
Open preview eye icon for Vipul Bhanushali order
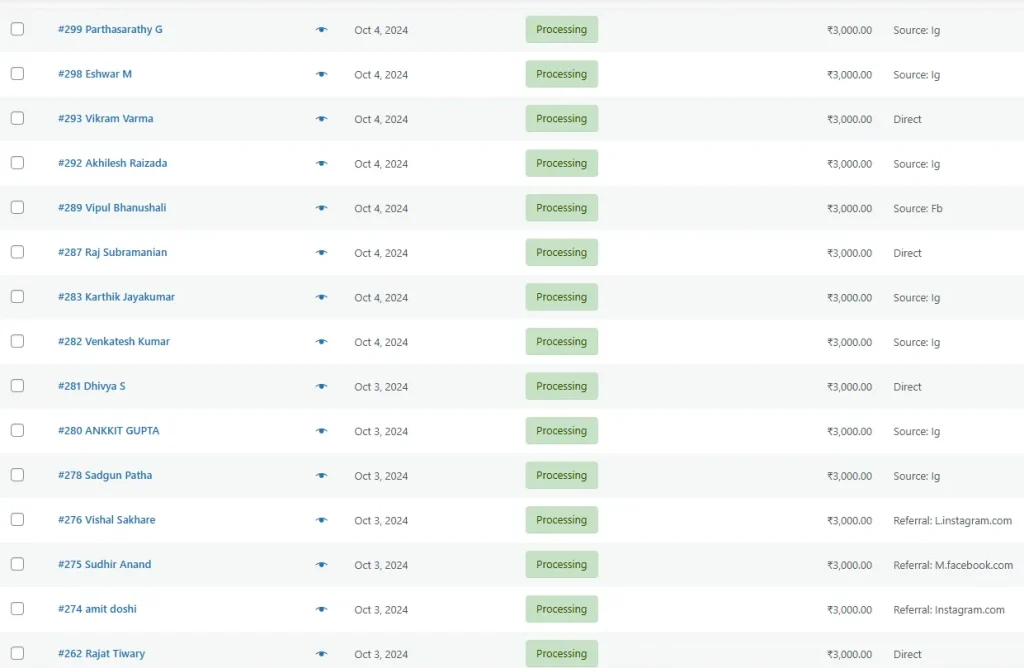point(321,208)
